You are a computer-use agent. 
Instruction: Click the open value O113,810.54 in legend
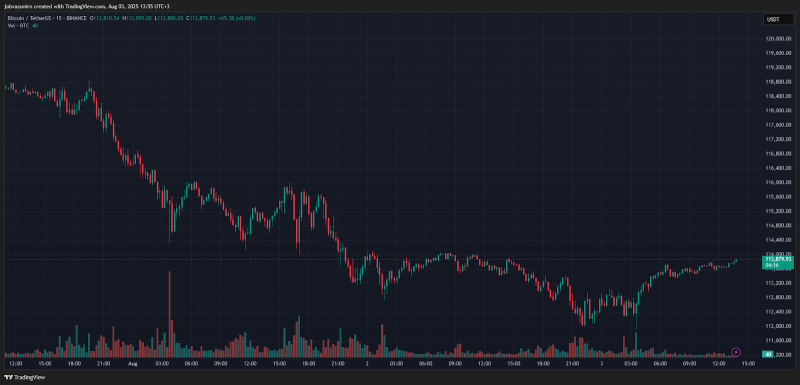click(x=105, y=18)
